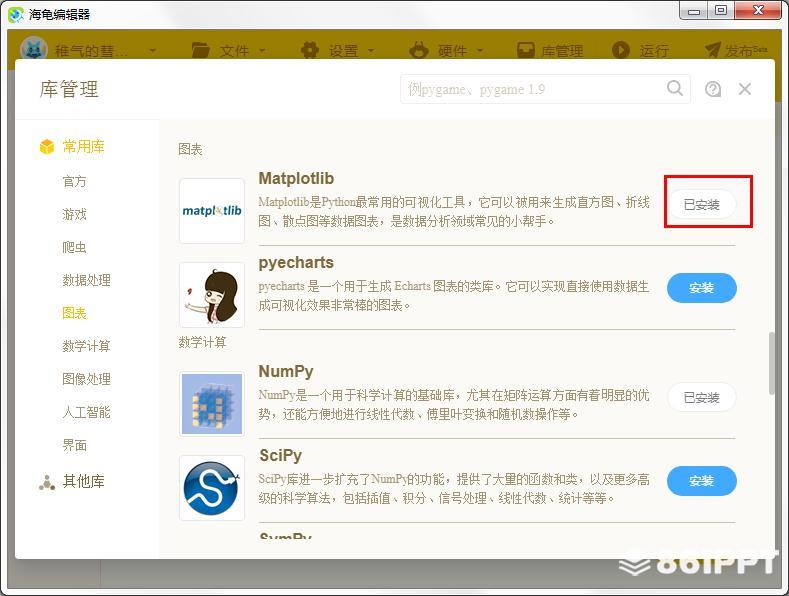
Task: Expand the username dropdown arrow
Action: (152, 51)
